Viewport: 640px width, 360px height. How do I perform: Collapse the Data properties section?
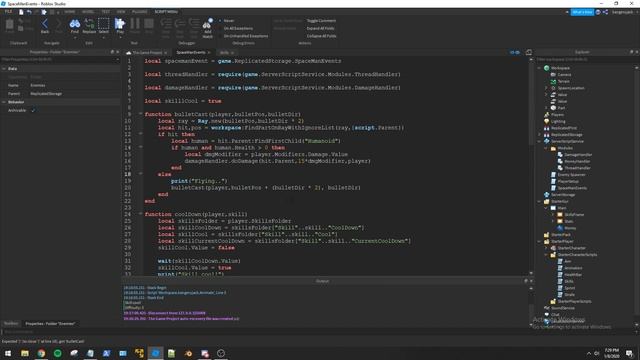pos(4,69)
